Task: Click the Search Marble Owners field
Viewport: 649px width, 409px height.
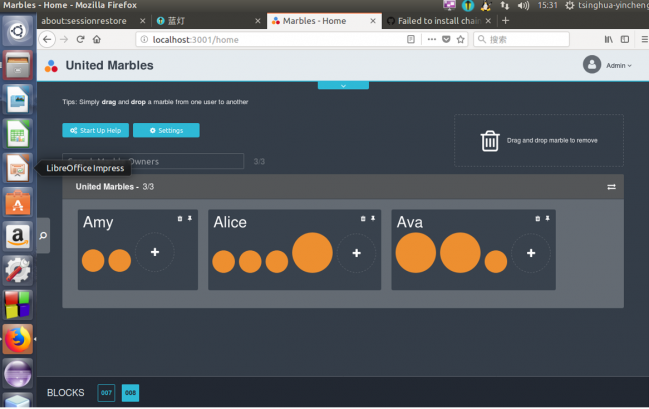Action: point(153,161)
